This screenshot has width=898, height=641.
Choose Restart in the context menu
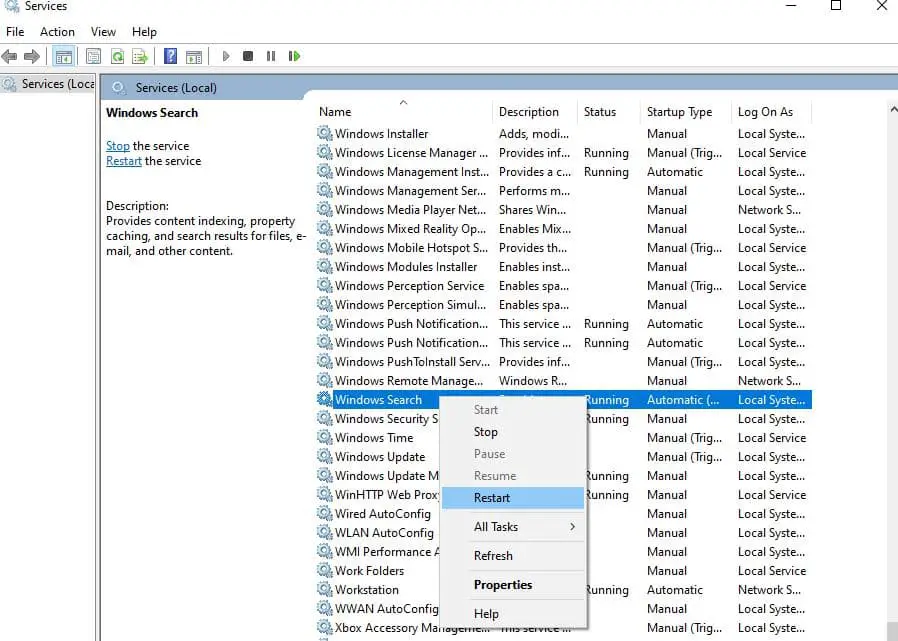[x=513, y=498]
